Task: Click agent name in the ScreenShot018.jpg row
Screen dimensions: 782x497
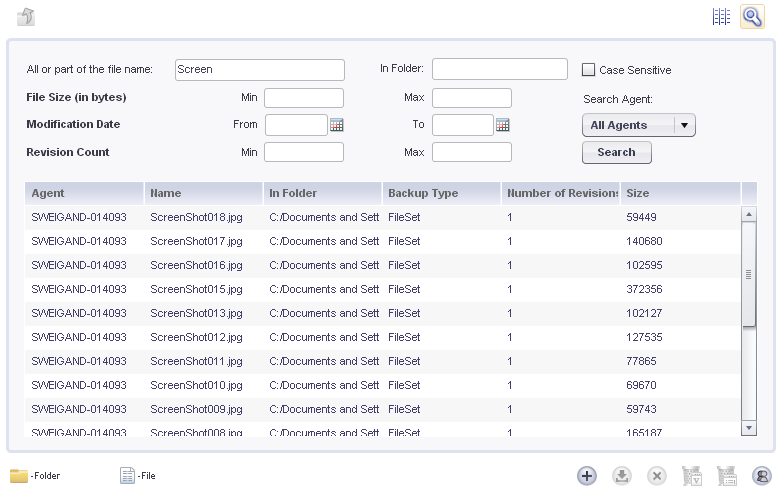Action: (x=79, y=217)
